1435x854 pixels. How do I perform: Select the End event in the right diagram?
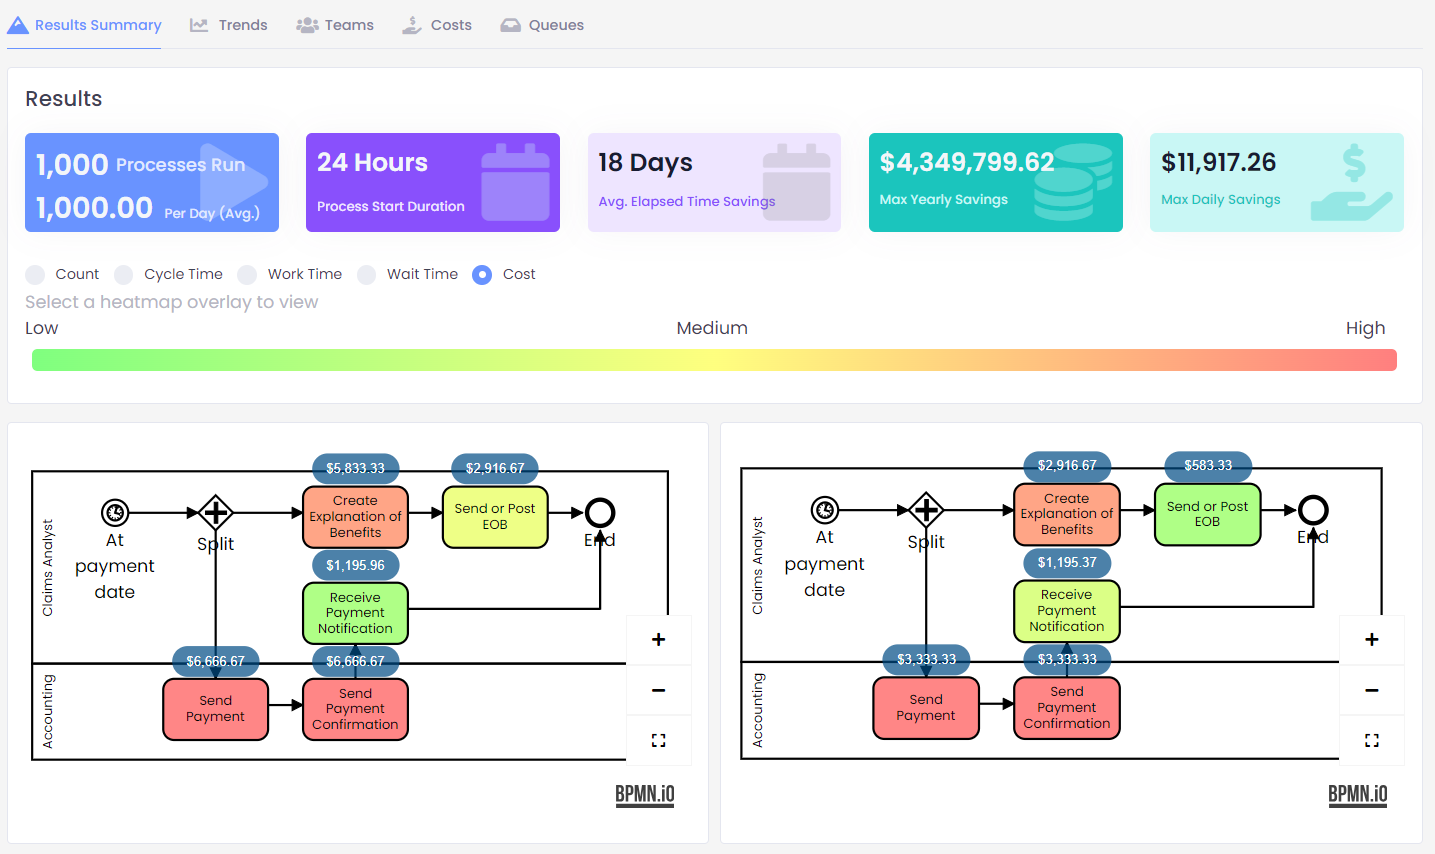pos(1312,510)
